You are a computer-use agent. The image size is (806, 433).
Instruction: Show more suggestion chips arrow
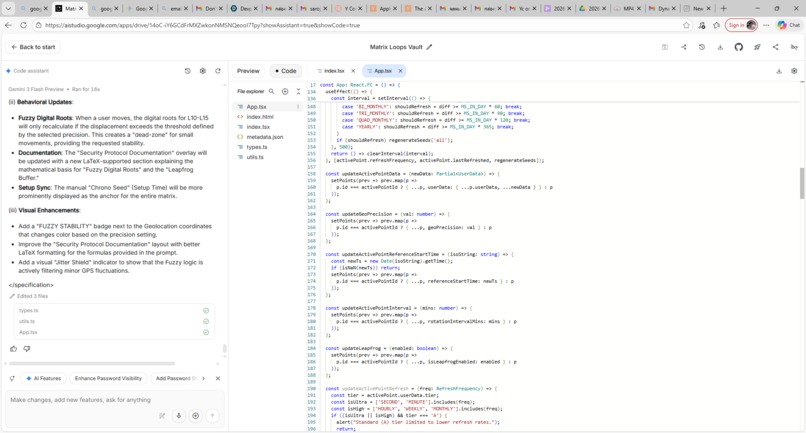point(204,378)
